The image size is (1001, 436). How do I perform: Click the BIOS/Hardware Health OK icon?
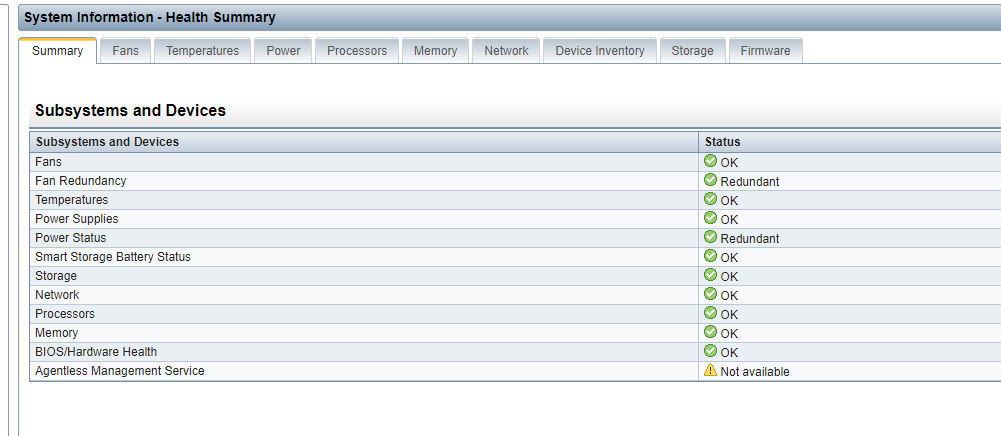pyautogui.click(x=710, y=351)
